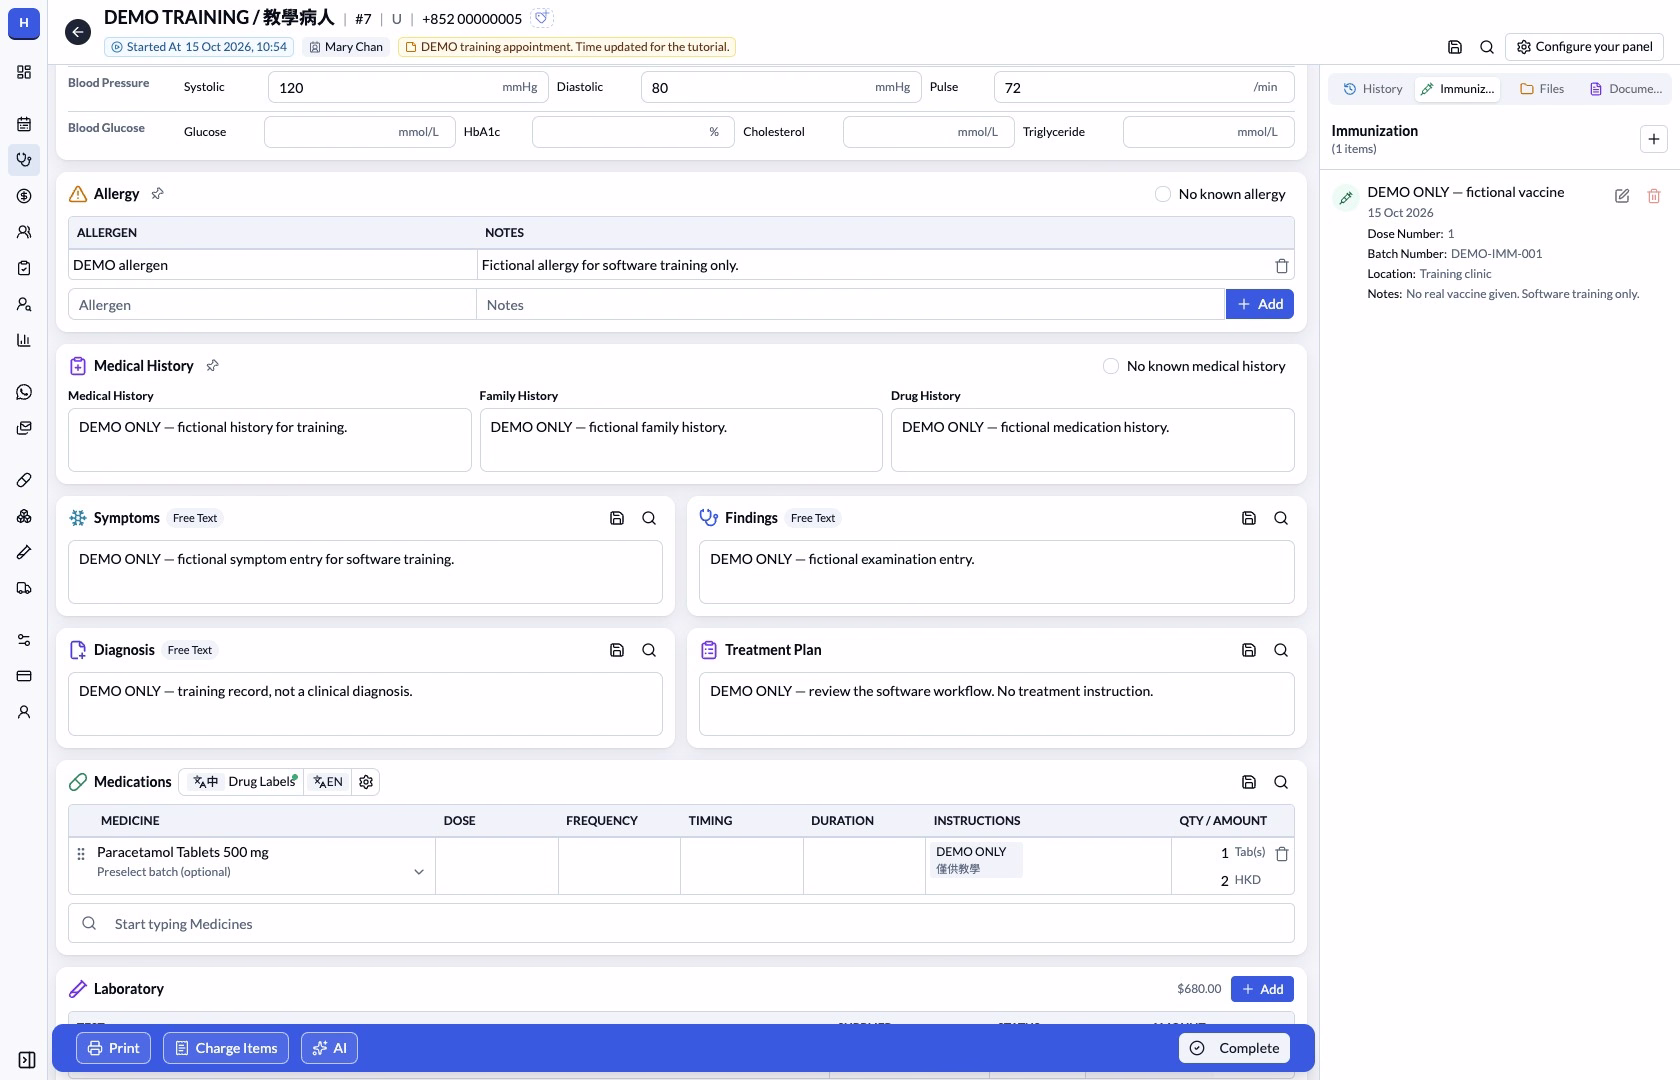The image size is (1680, 1080).
Task: Focus the Start typing Medicines field
Action: click(681, 924)
